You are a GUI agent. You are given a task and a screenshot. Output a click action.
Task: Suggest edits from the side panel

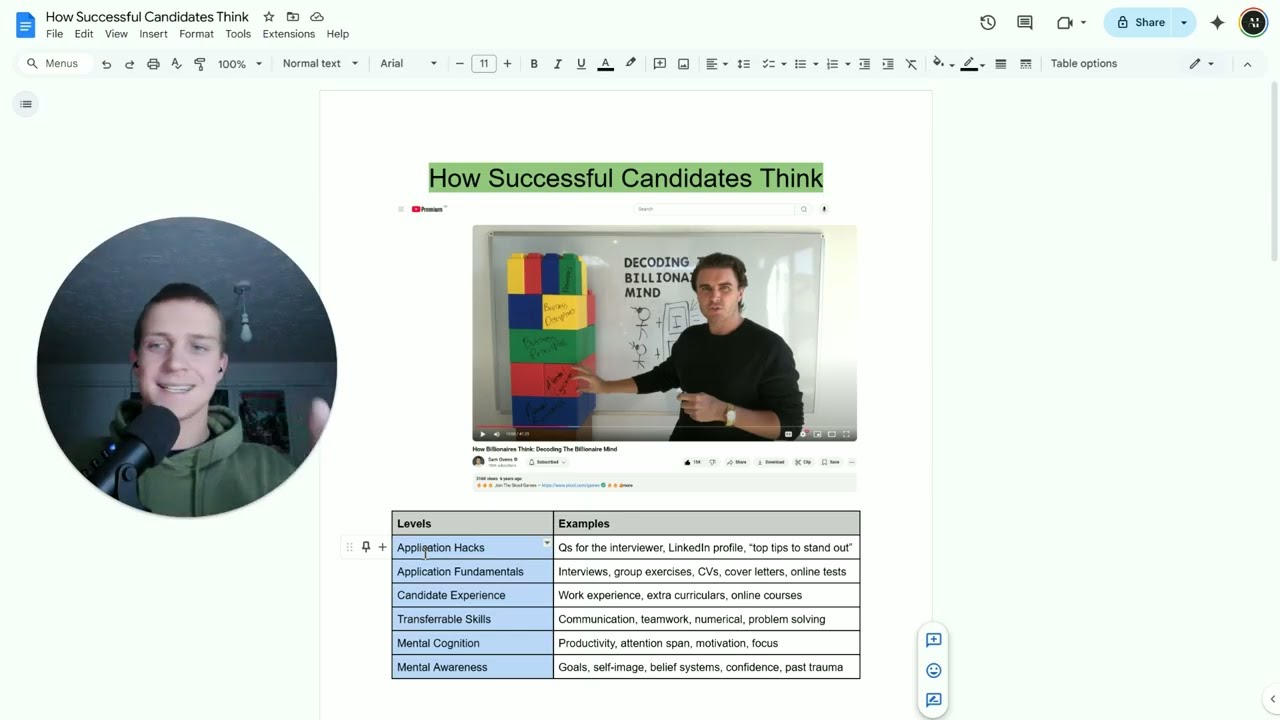click(933, 700)
